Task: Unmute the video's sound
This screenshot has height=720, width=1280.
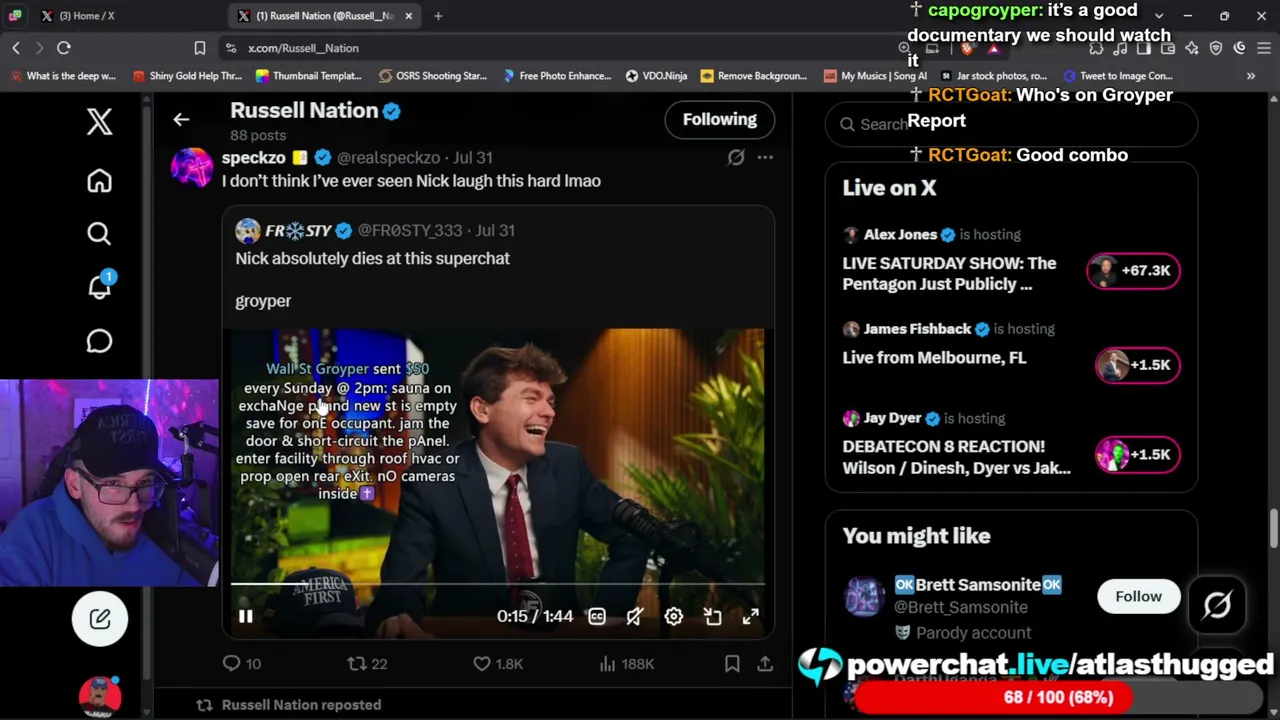Action: (x=635, y=617)
